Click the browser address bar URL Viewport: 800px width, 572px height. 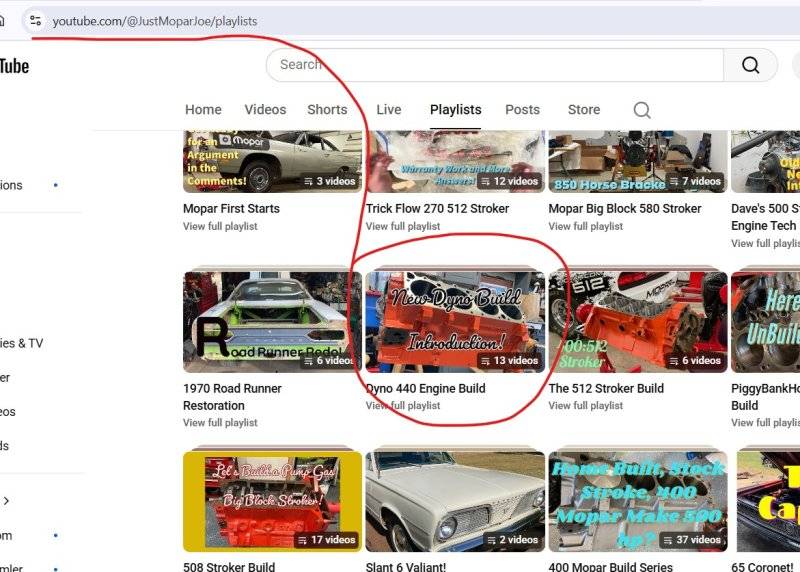click(x=155, y=20)
